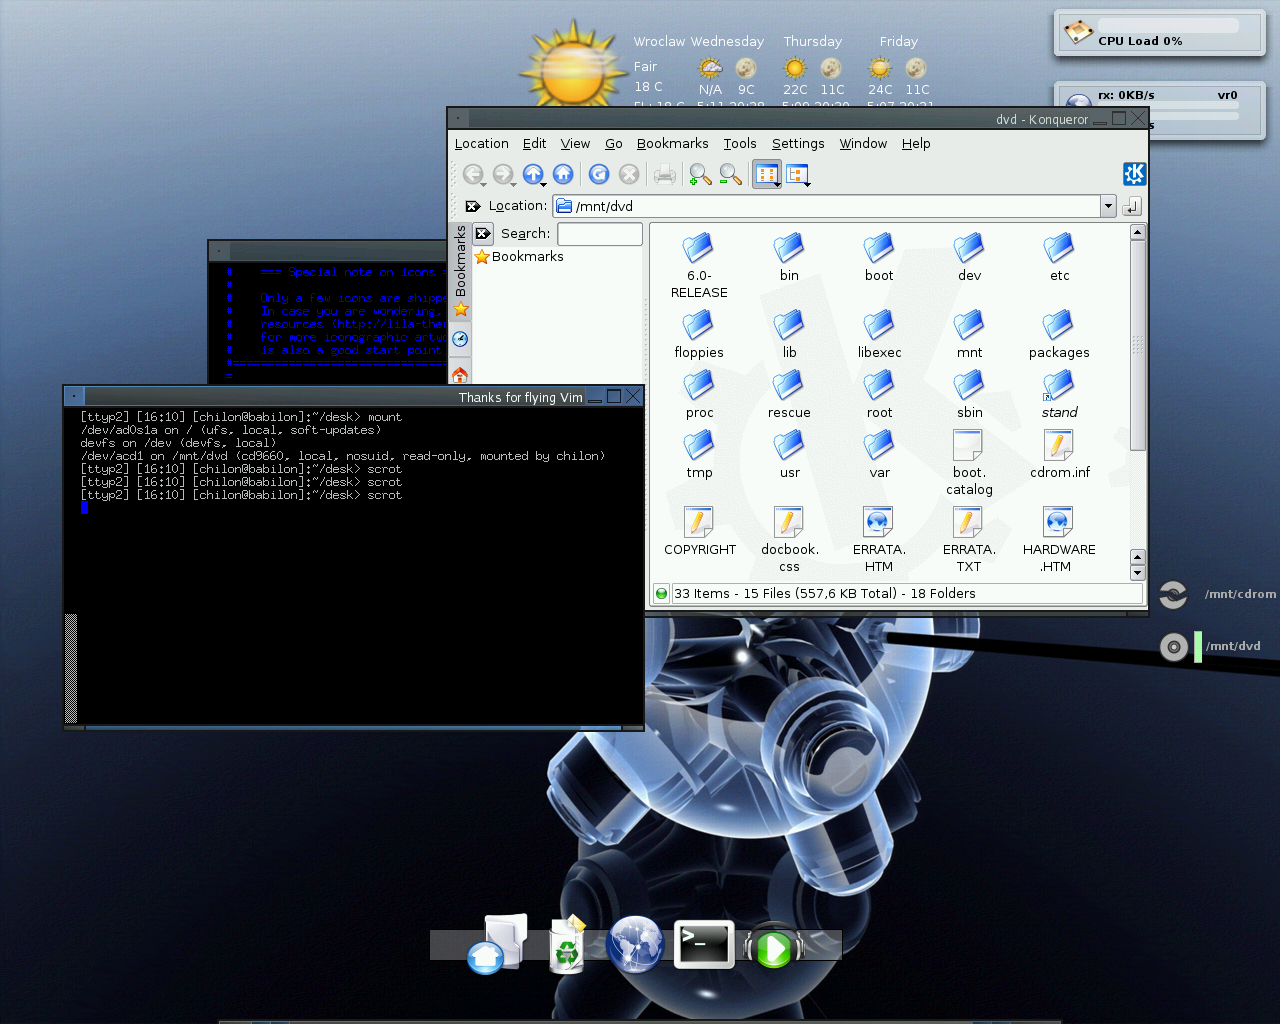
Task: Launch the web browser globe in dock
Action: click(635, 944)
